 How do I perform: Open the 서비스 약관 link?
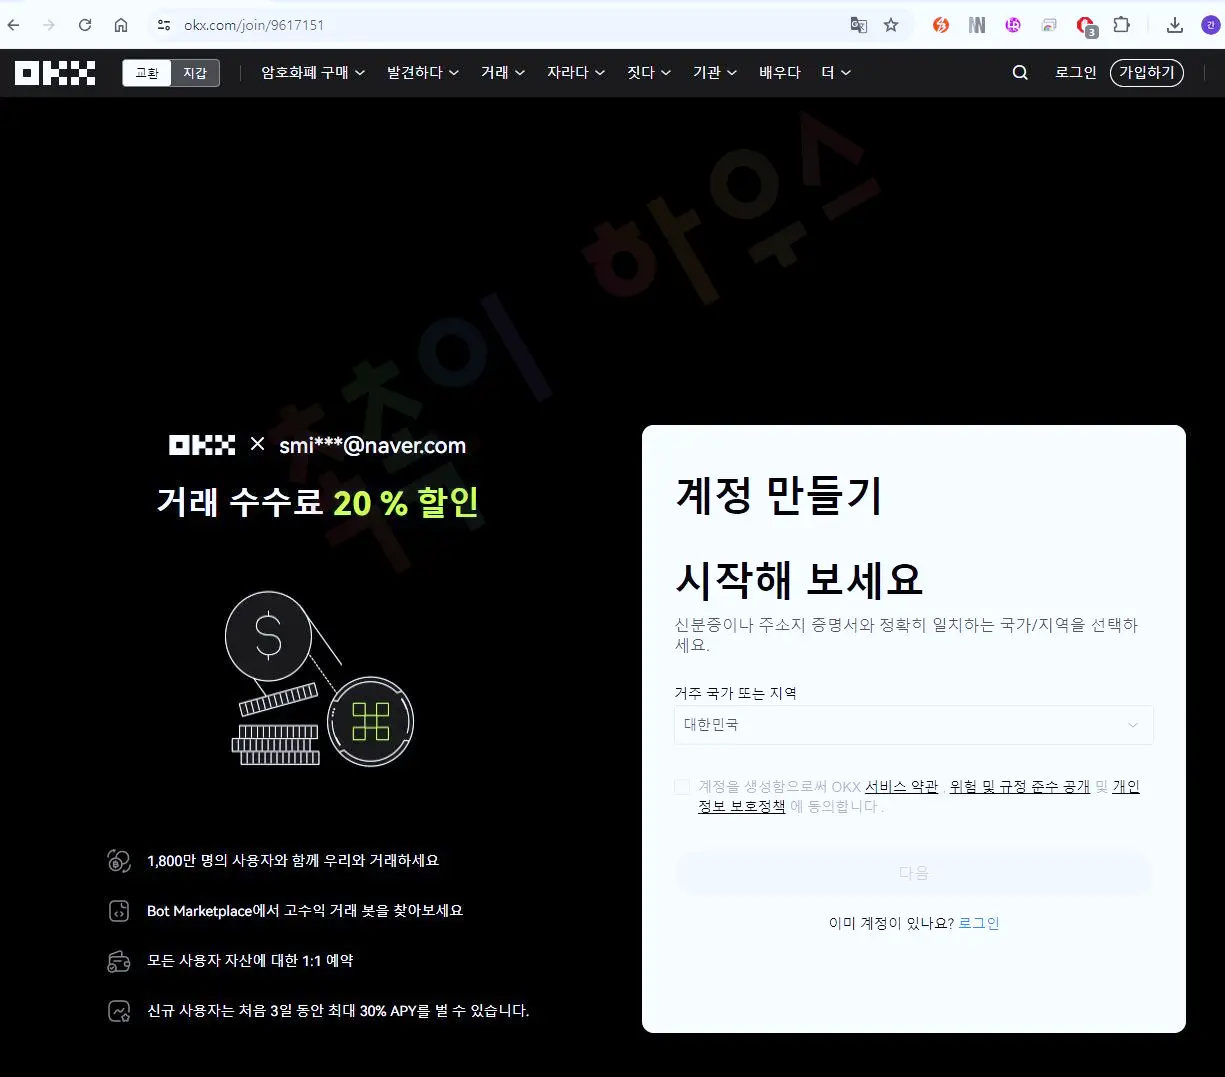902,787
